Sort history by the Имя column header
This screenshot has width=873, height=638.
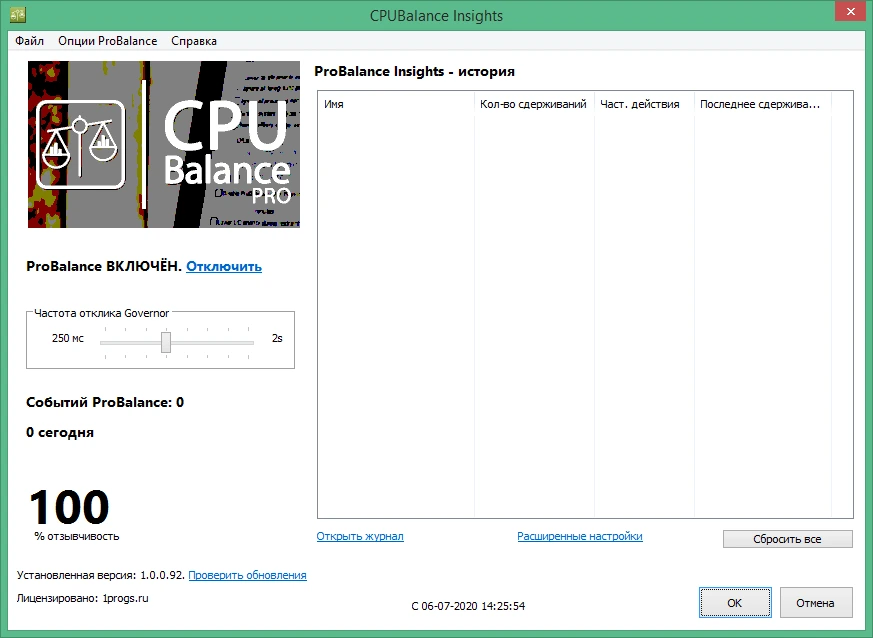[396, 104]
